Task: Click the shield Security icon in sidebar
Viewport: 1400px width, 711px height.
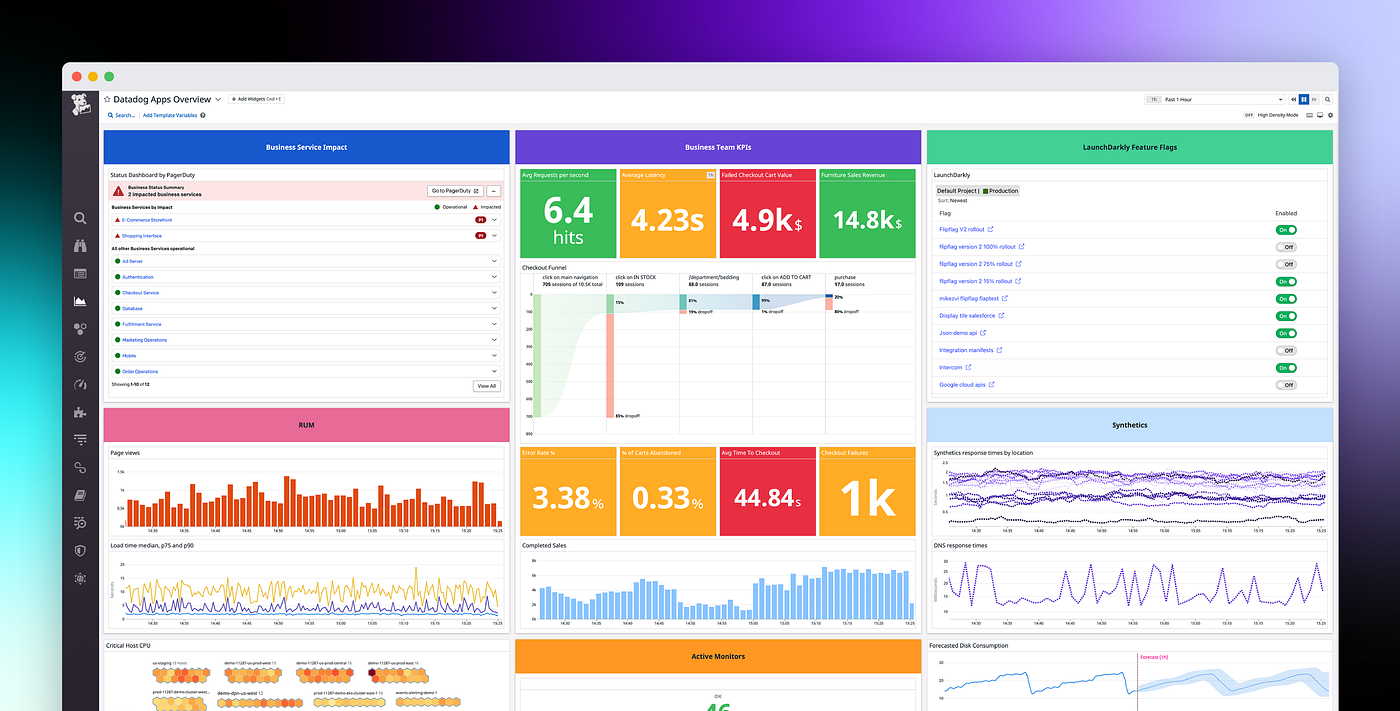Action: click(x=80, y=550)
